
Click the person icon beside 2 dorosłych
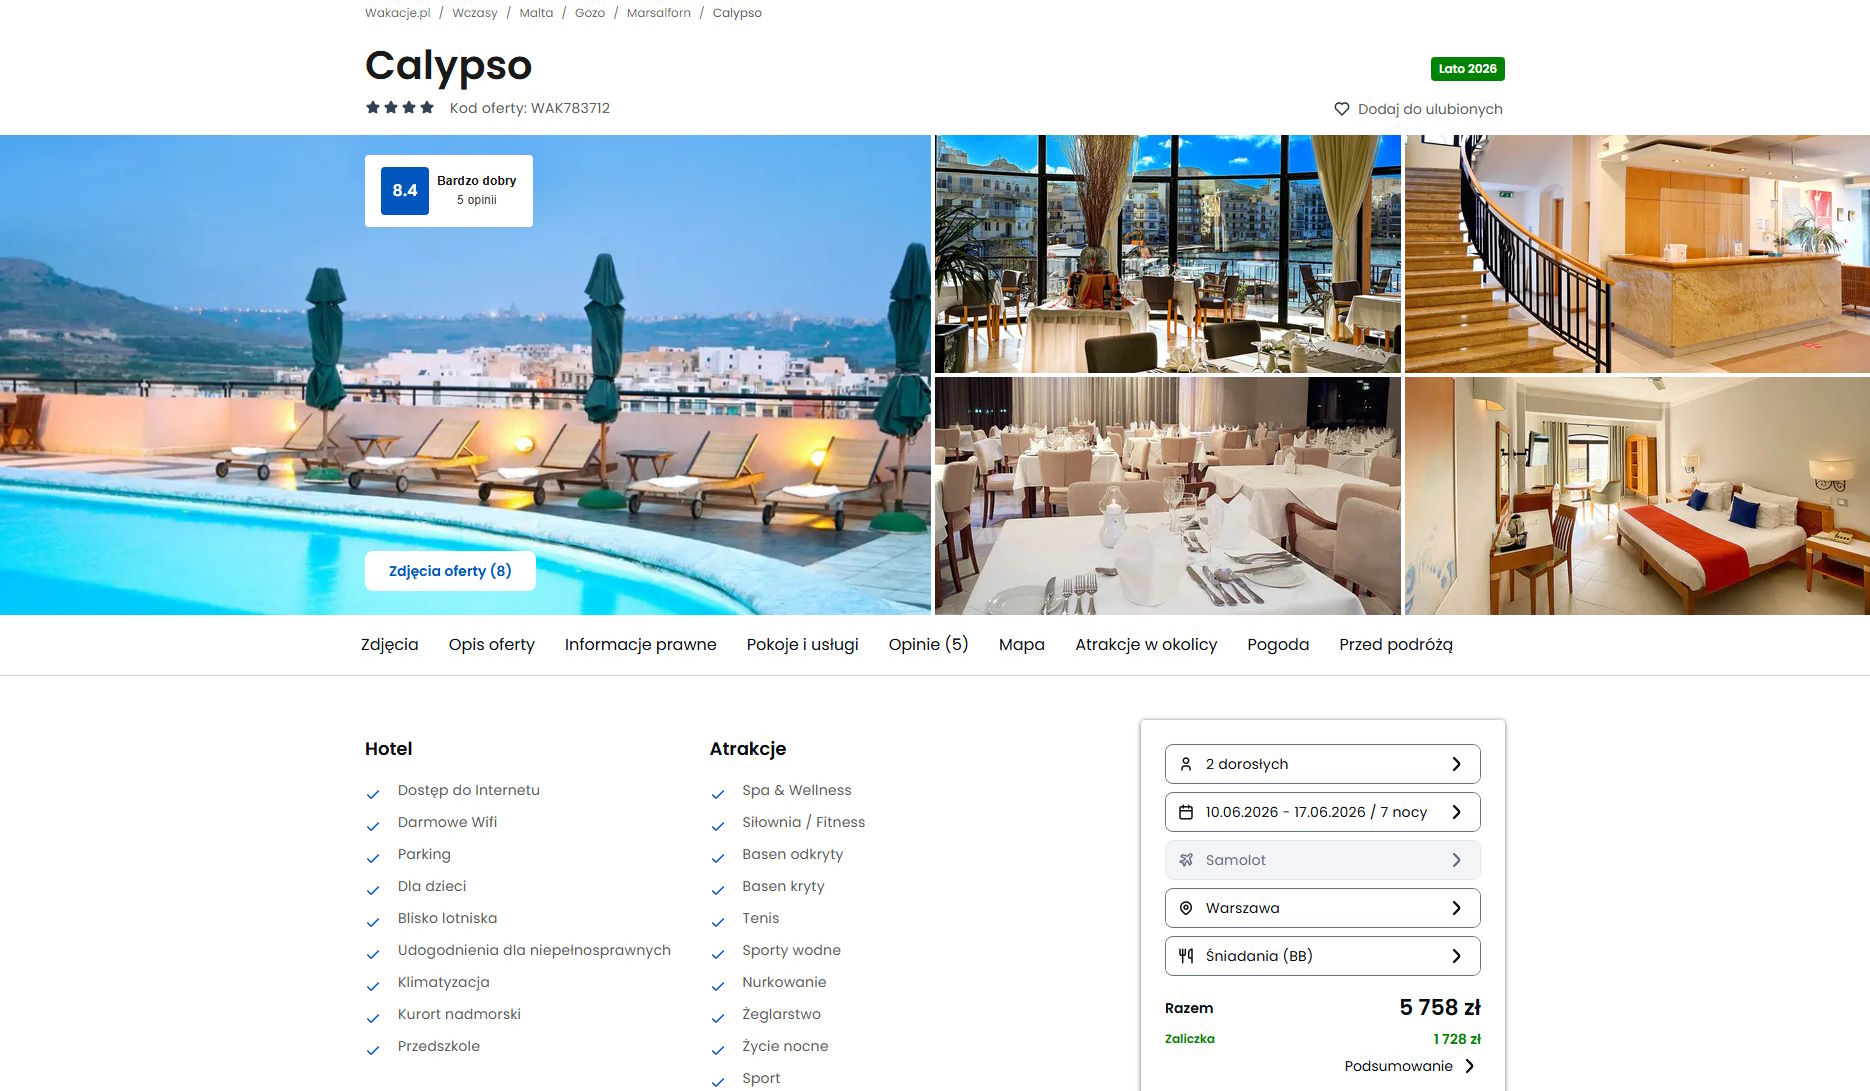[x=1186, y=764]
